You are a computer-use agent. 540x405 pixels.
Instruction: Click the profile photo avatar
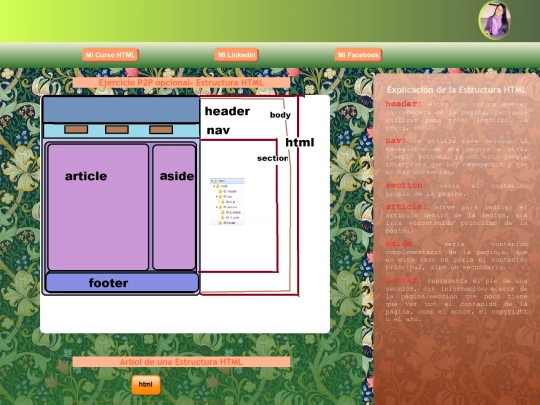495,20
